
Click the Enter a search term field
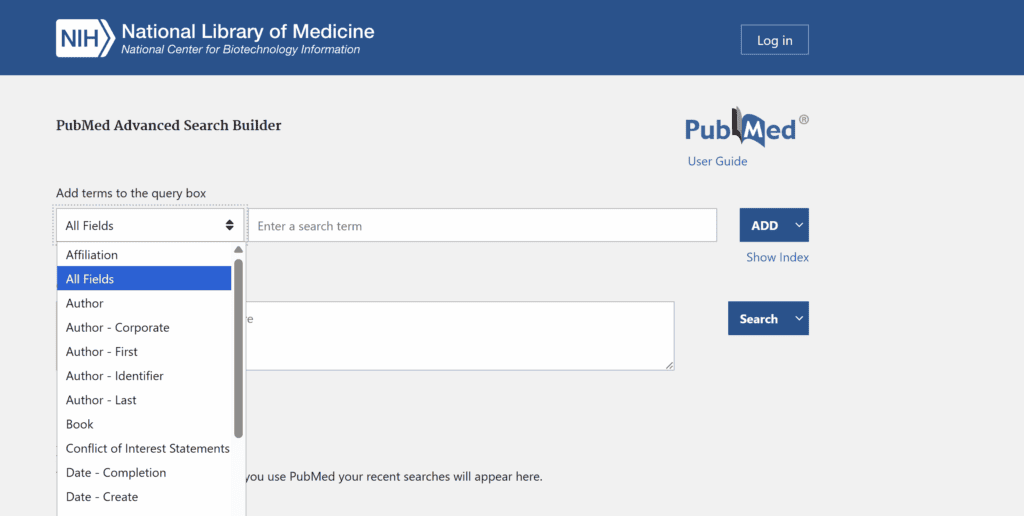point(483,225)
